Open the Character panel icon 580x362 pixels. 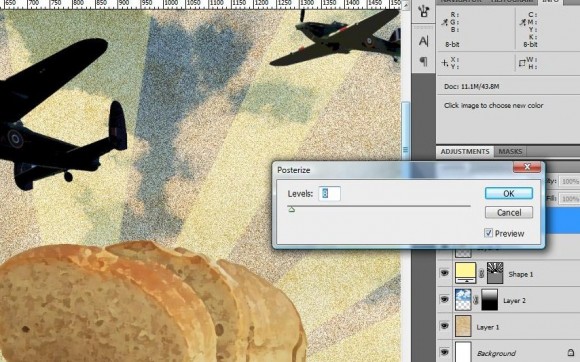424,41
